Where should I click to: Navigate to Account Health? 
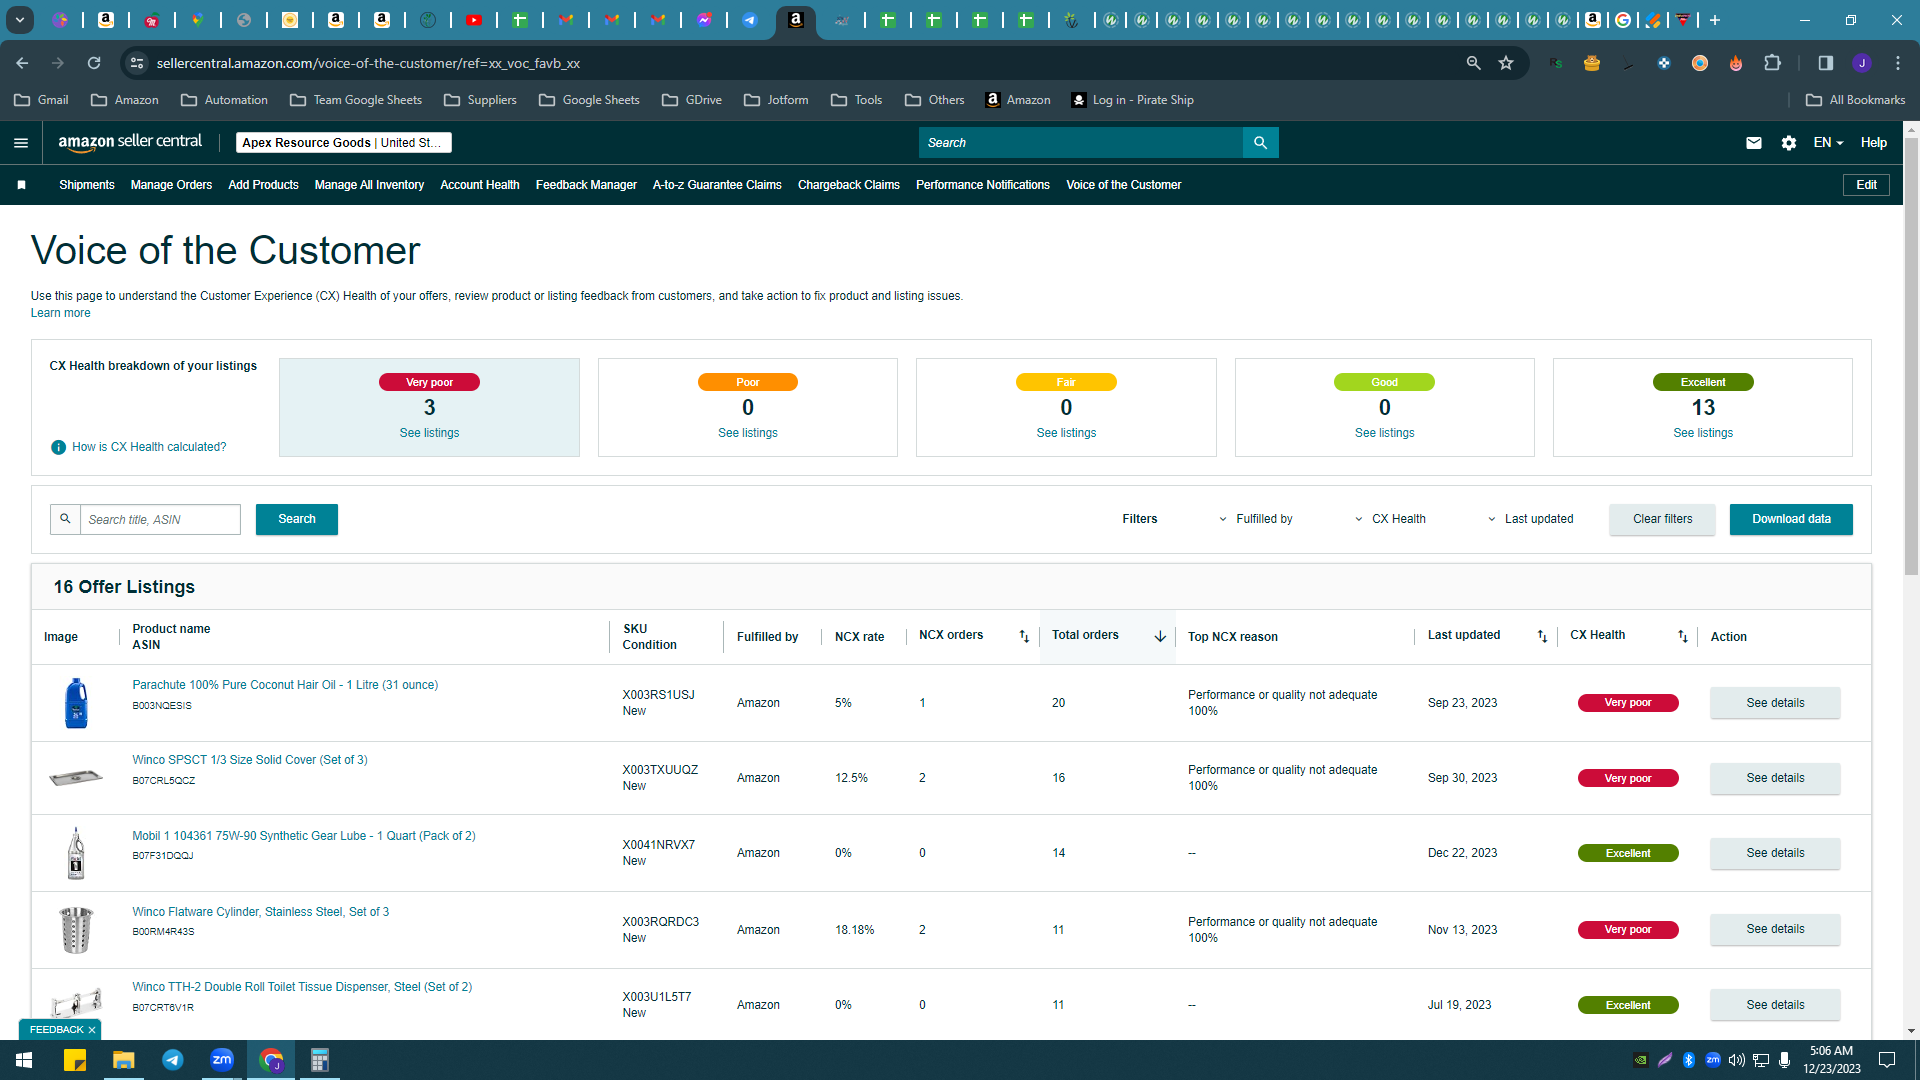pos(480,185)
